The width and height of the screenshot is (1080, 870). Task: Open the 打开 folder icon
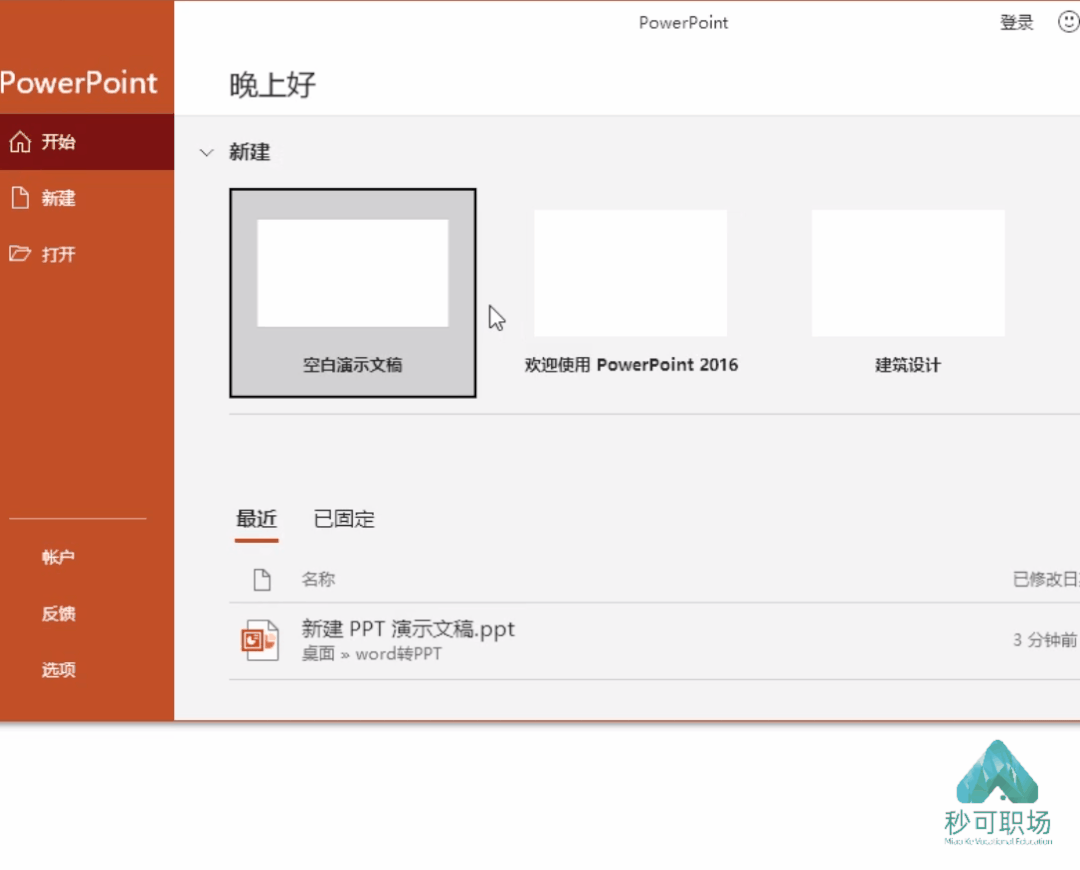20,254
